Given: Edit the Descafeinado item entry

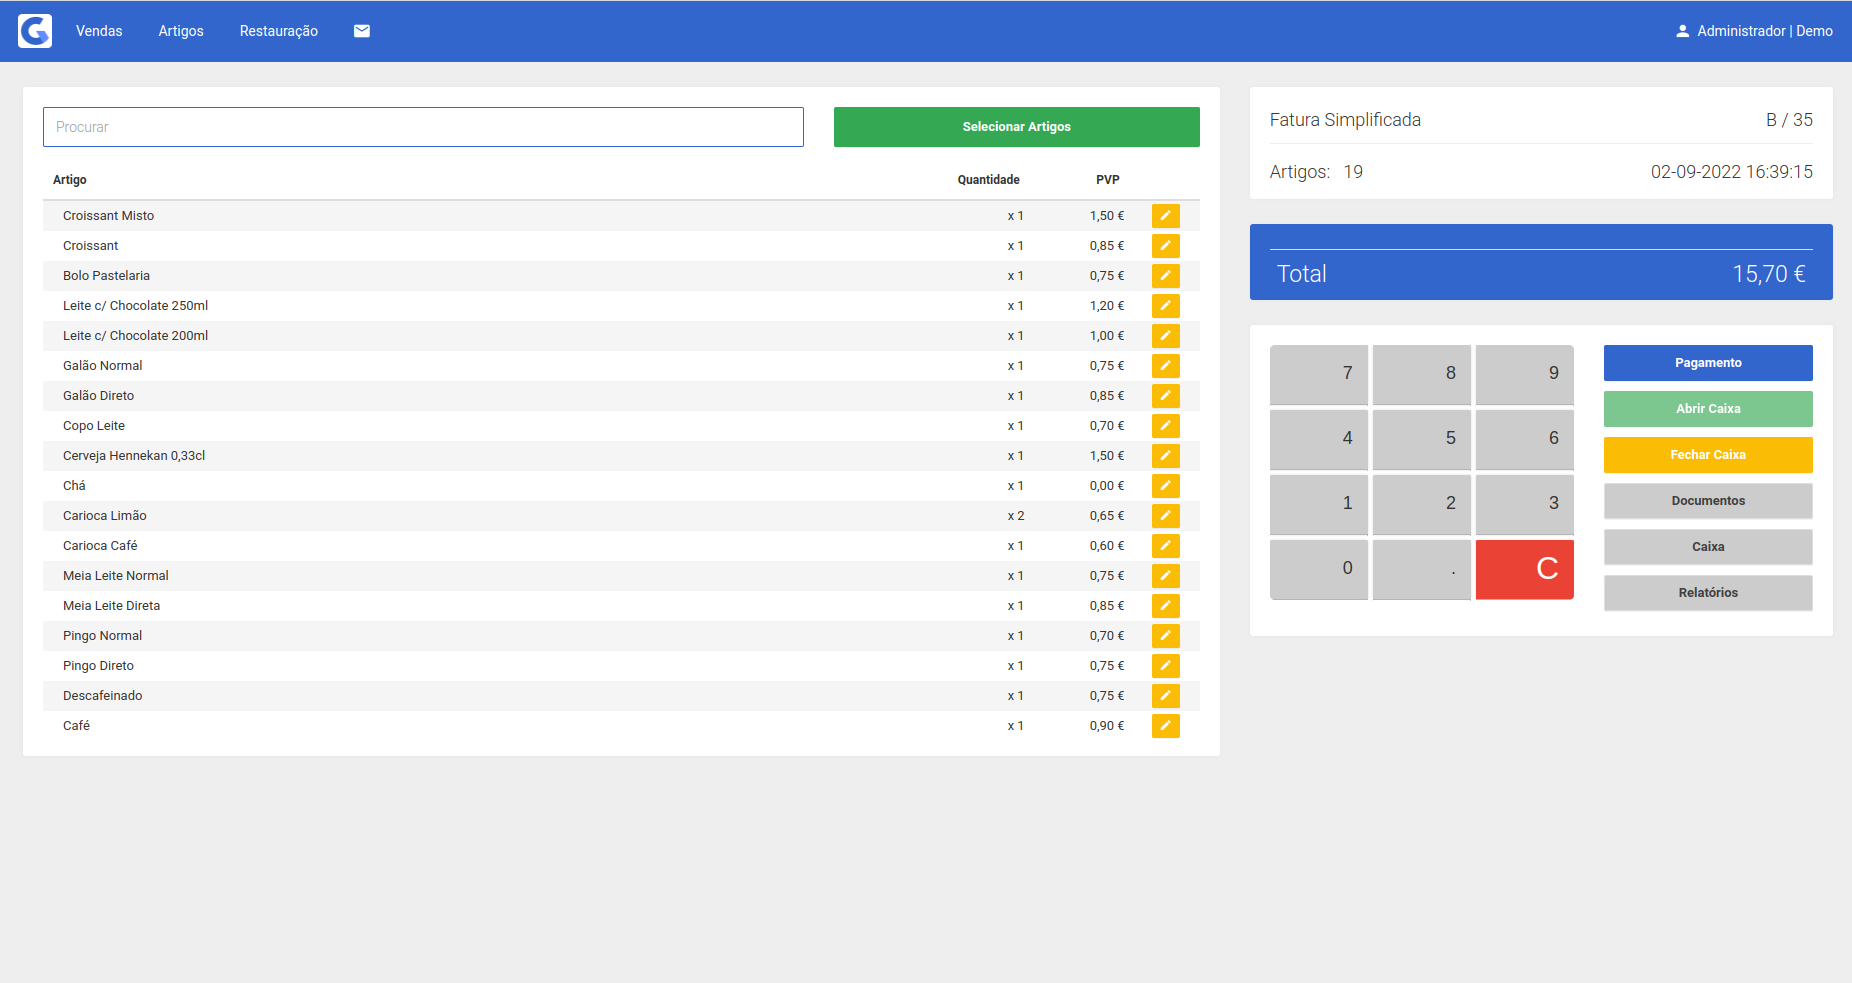Looking at the screenshot, I should (x=1165, y=696).
